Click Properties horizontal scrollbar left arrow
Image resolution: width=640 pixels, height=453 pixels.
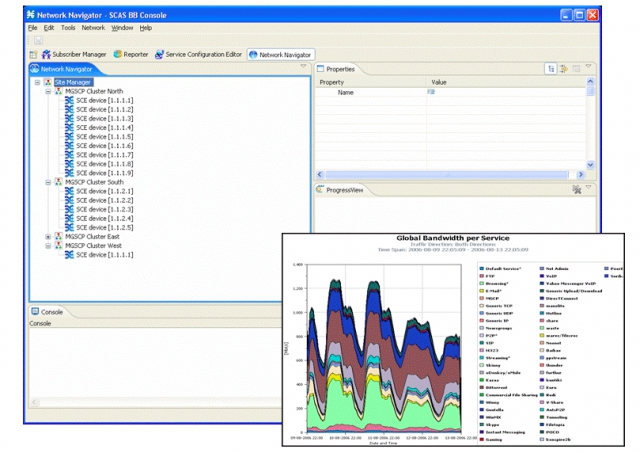[x=320, y=175]
